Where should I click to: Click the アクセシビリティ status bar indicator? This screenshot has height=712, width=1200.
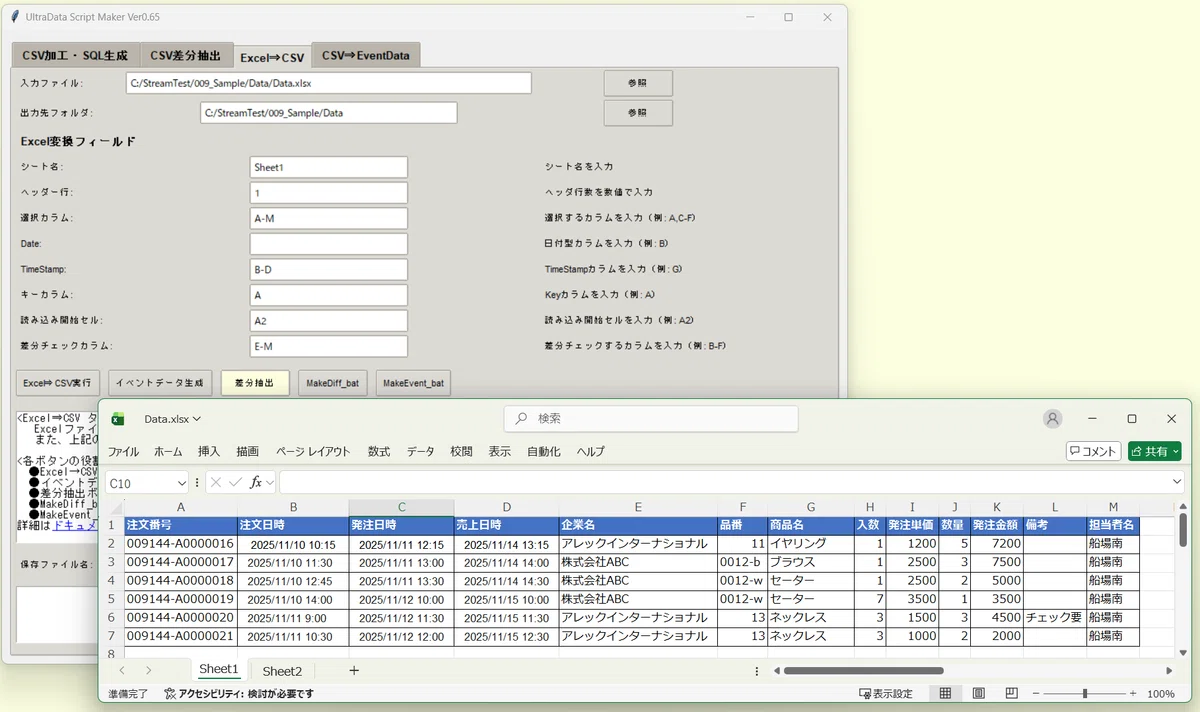pyautogui.click(x=239, y=693)
